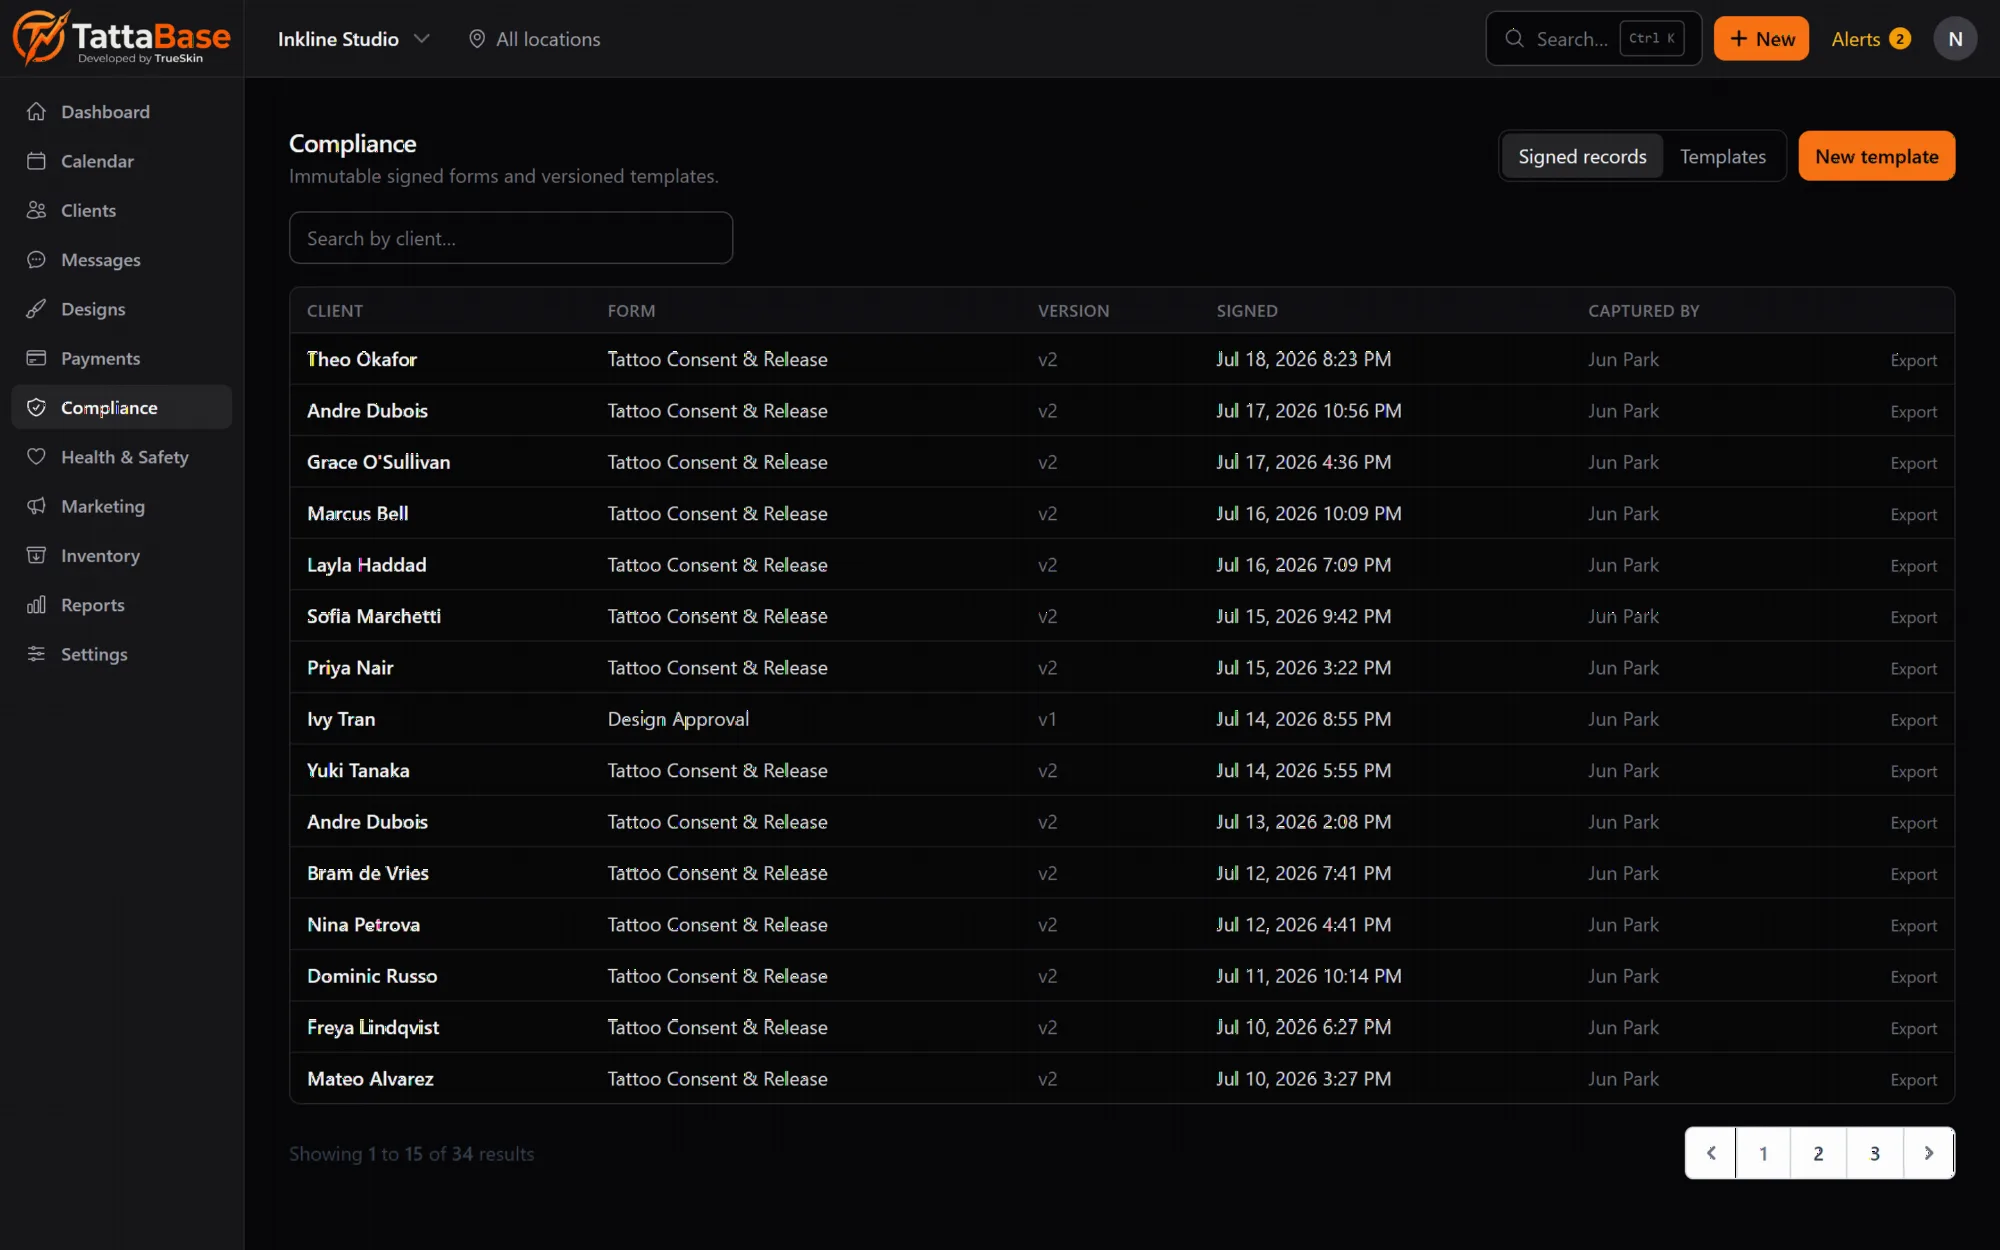Click Jul 13, 2026 2:08 PM timestamp
Viewport: 2000px width, 1250px height.
tap(1303, 822)
